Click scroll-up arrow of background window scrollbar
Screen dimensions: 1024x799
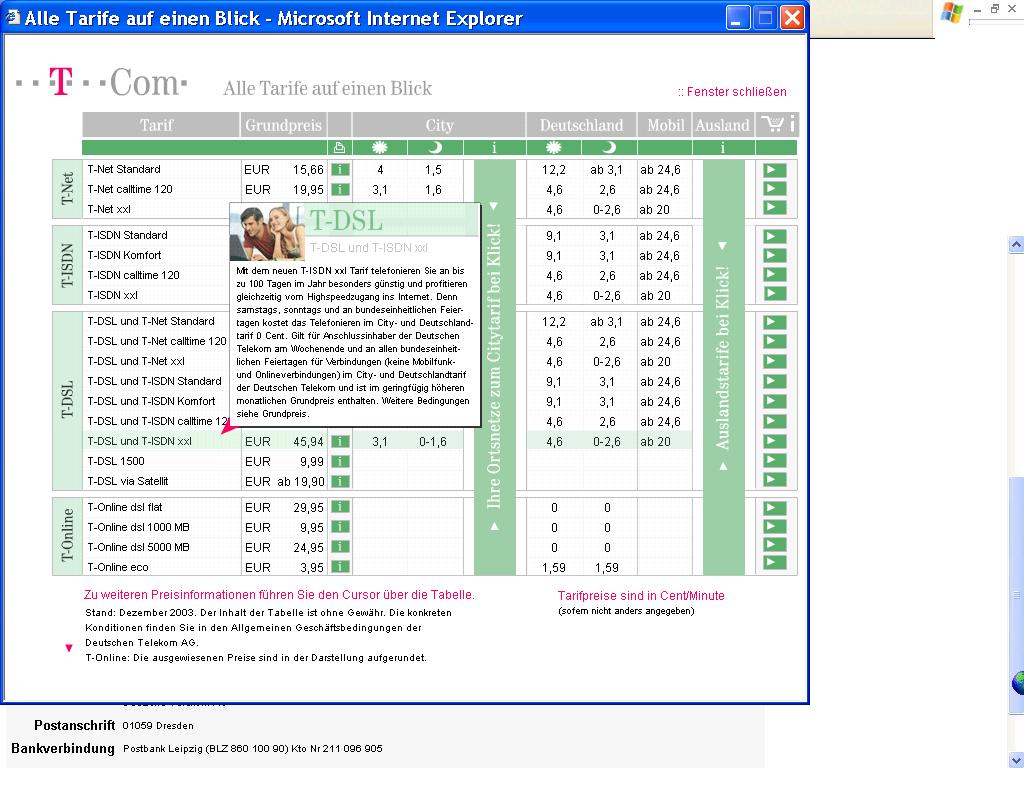(x=1016, y=245)
